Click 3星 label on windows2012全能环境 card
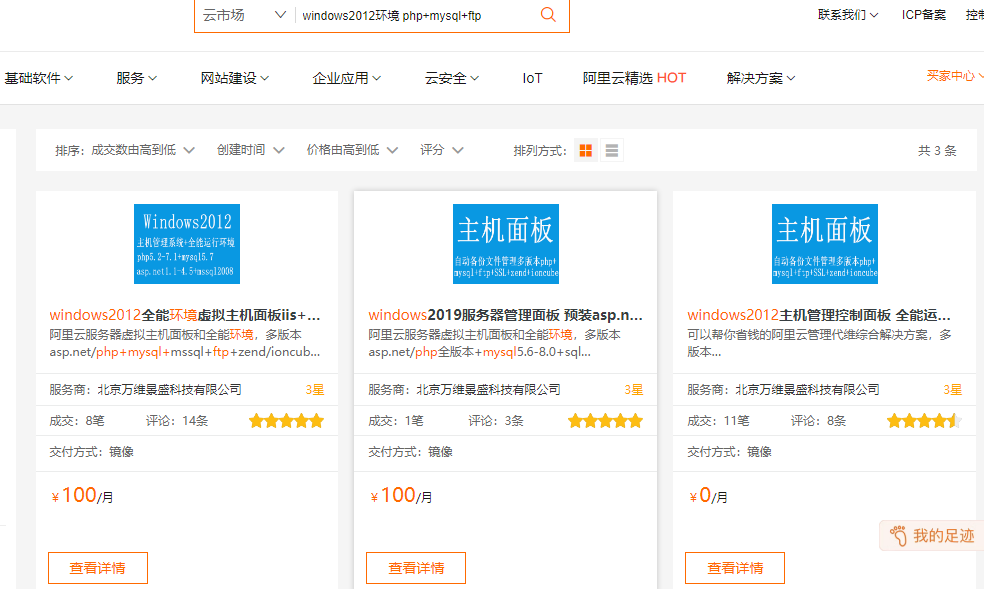The height and width of the screenshot is (589, 984). pos(314,390)
